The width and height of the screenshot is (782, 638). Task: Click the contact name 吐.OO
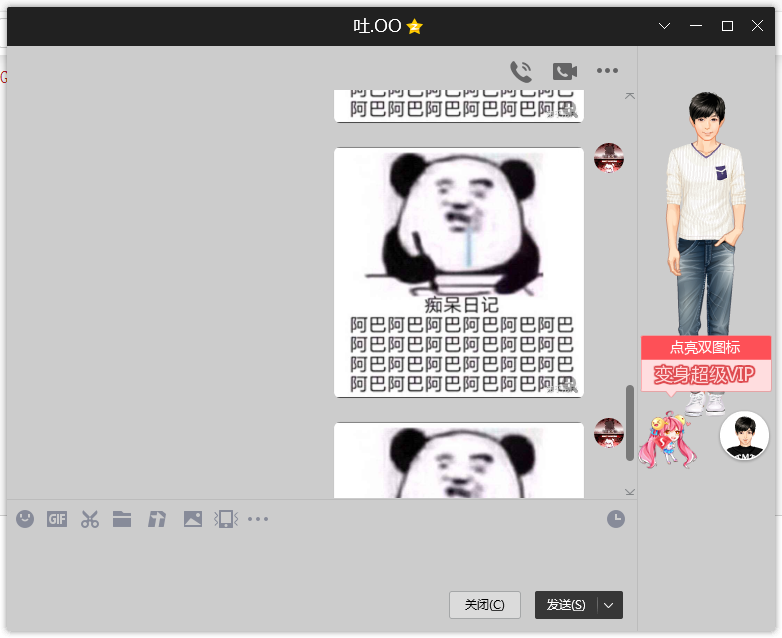(377, 26)
